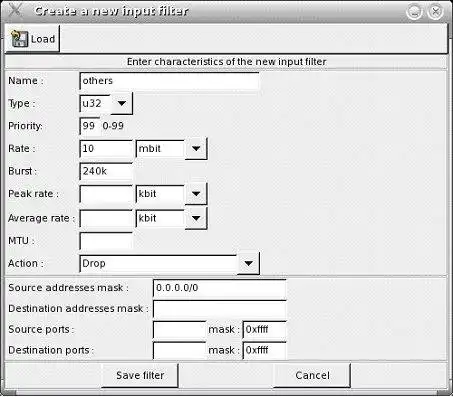453x397 pixels.
Task: Click the 'Average rate :' label
Action: click(41, 218)
